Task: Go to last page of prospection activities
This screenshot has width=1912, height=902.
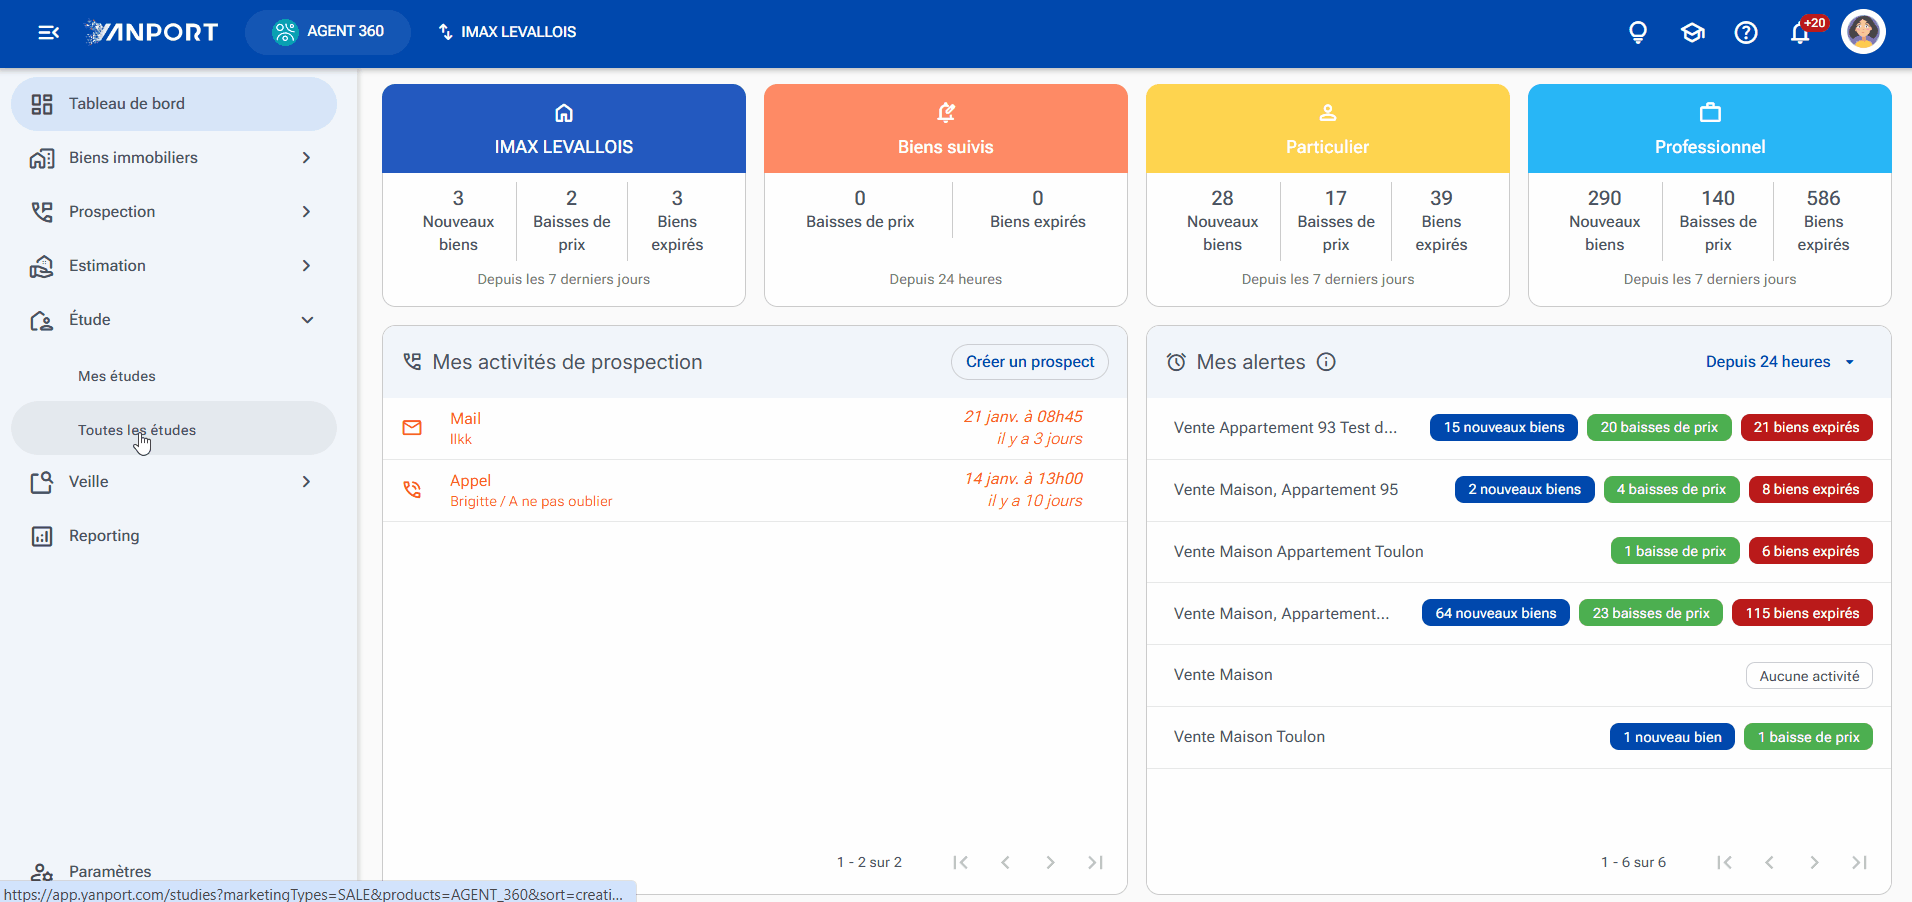Action: coord(1095,862)
